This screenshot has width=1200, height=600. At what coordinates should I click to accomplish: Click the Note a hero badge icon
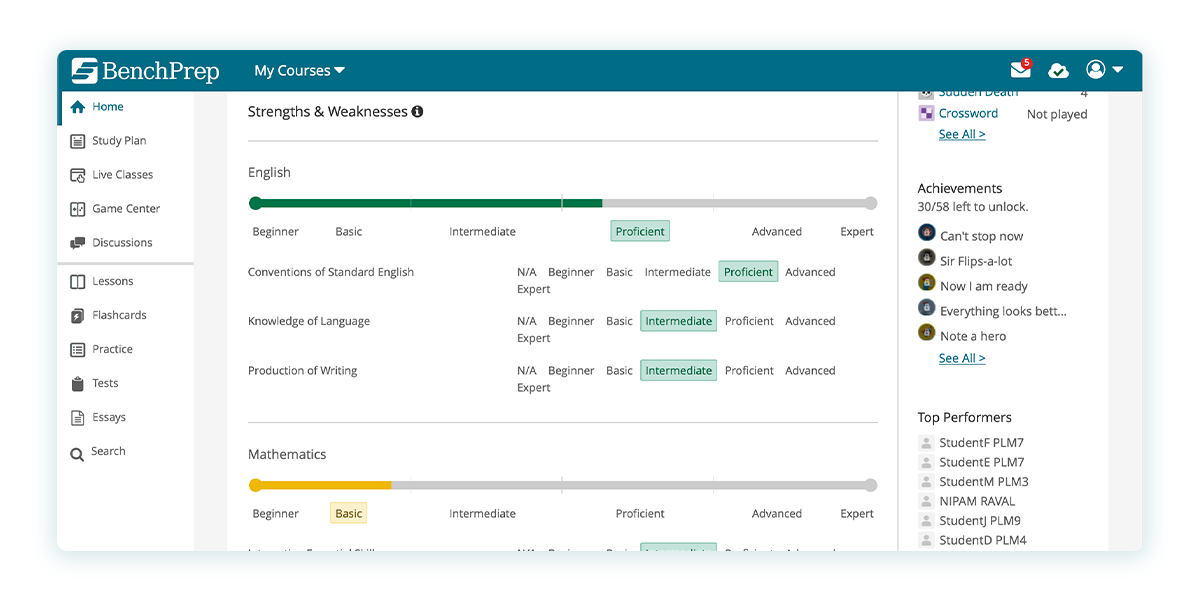pos(927,333)
